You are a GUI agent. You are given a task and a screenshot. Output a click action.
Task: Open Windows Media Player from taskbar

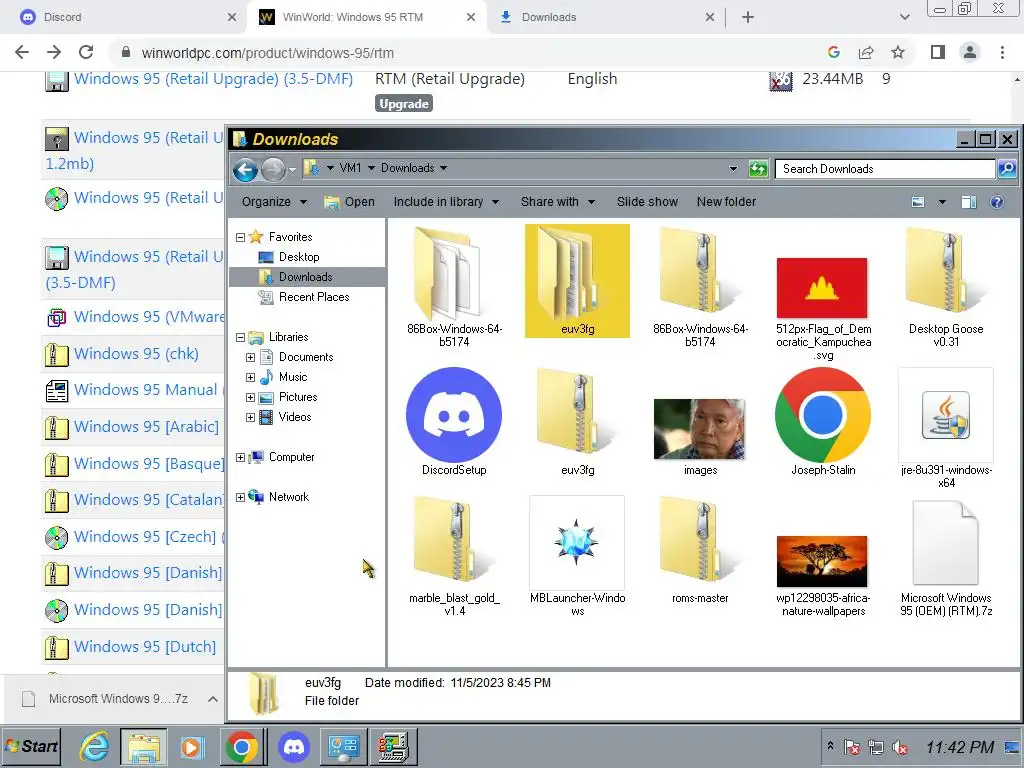[192, 746]
